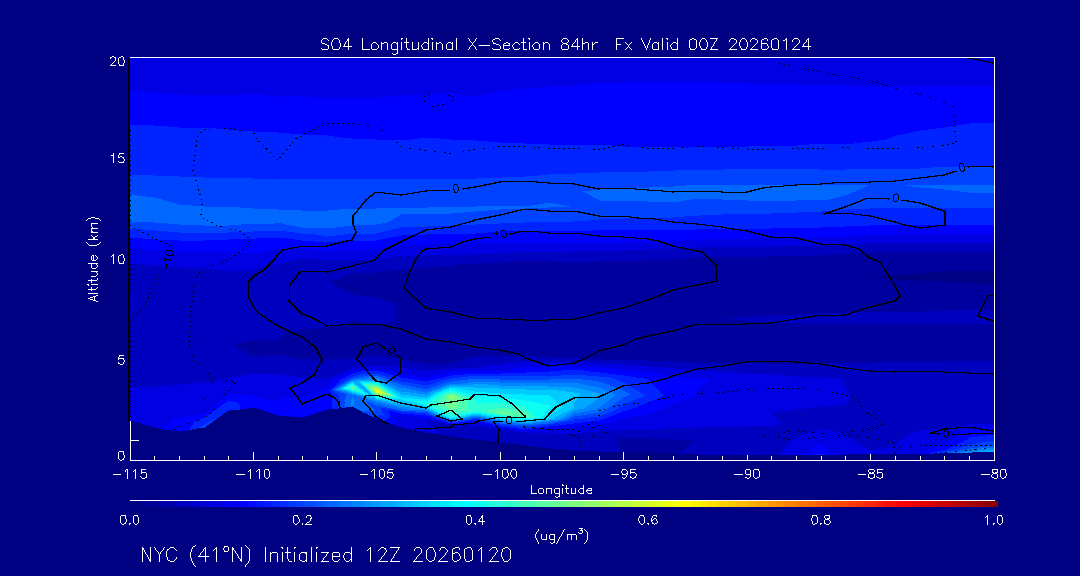Select the 15 km altitude tick label
This screenshot has height=576, width=1080.
[116, 160]
